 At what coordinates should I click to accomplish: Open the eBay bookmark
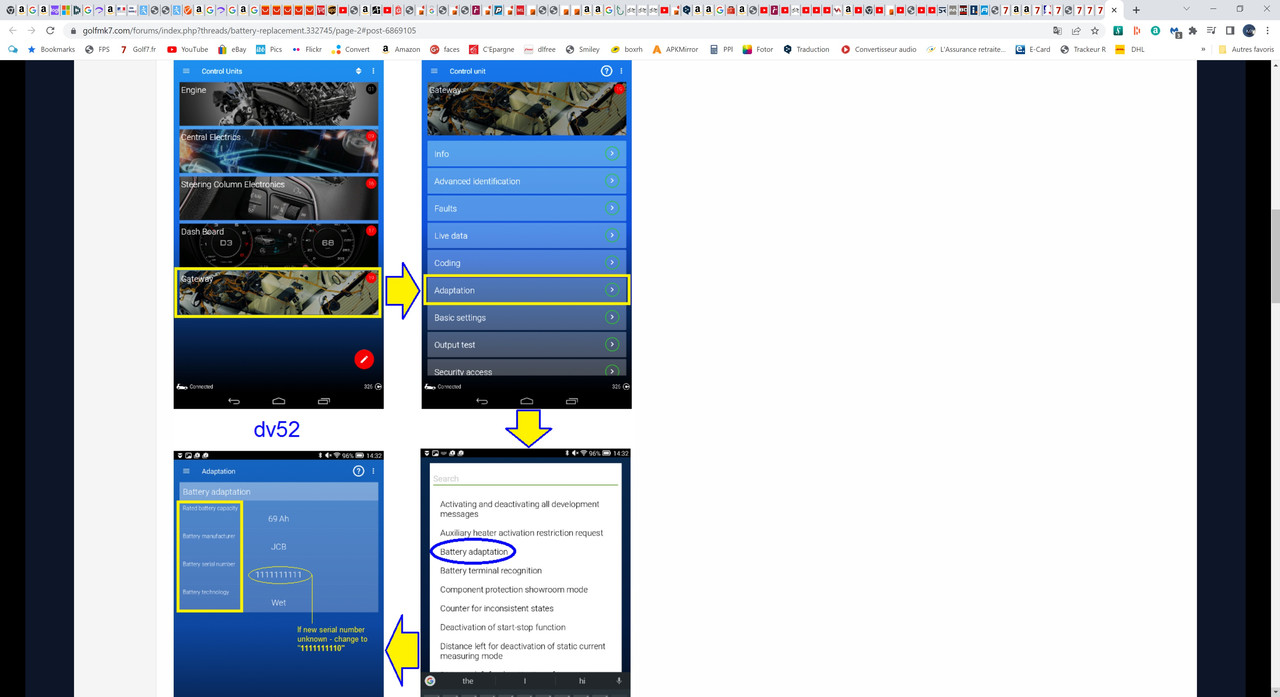[x=232, y=49]
